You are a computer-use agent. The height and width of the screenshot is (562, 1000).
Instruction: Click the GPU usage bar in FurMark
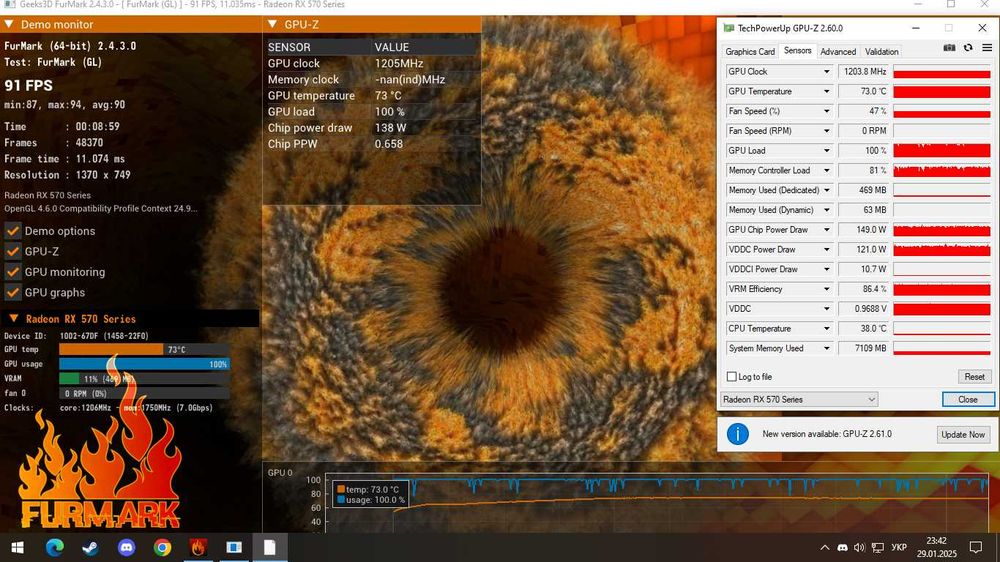[144, 364]
